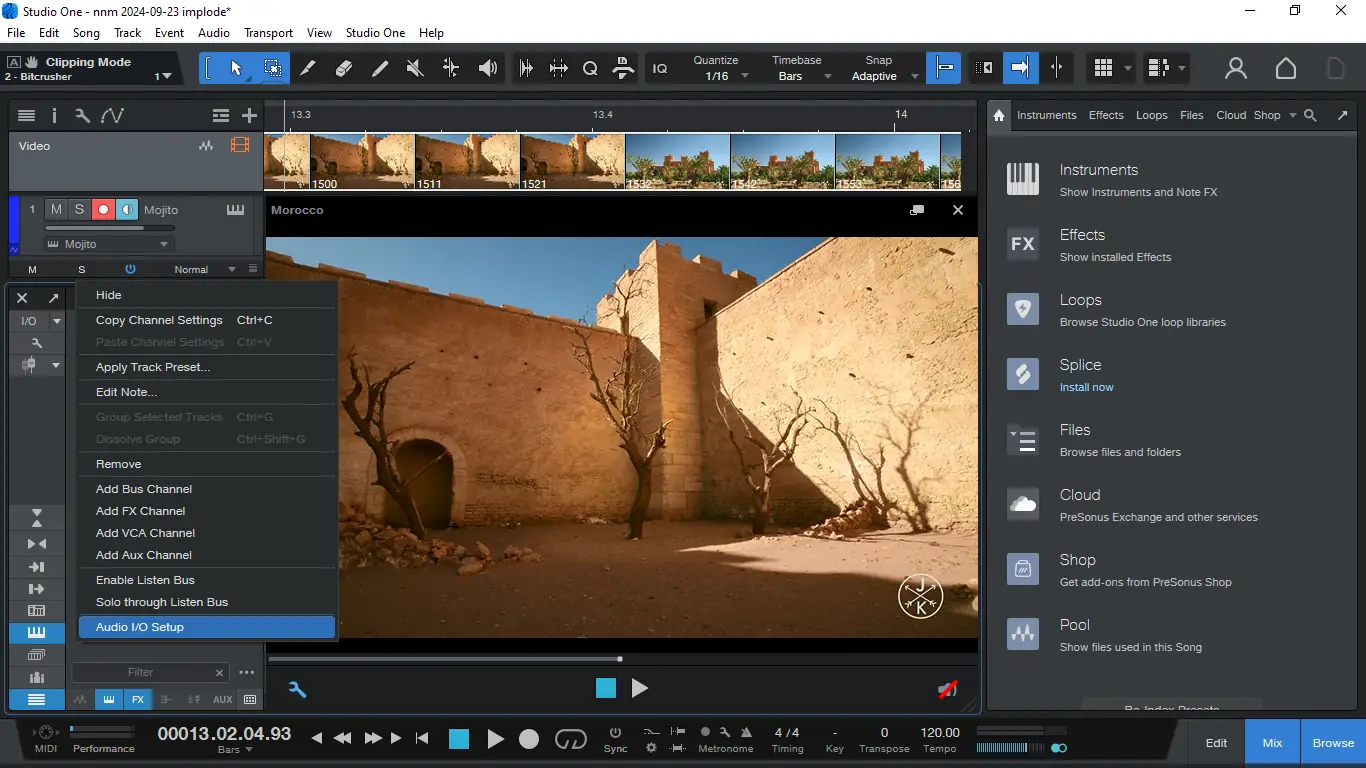
Task: Open the Instruments piano icon in browser
Action: point(1022,179)
